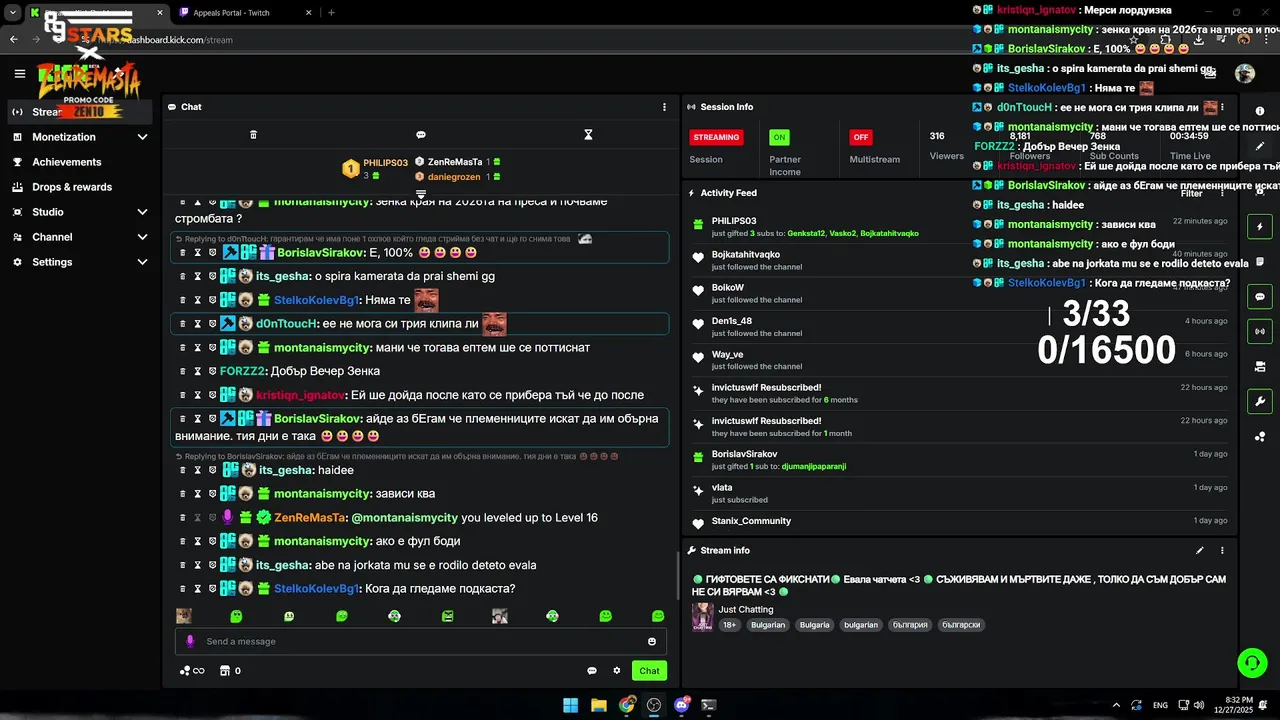
Task: Click the Just Chatting category thumbnail
Action: 703,617
